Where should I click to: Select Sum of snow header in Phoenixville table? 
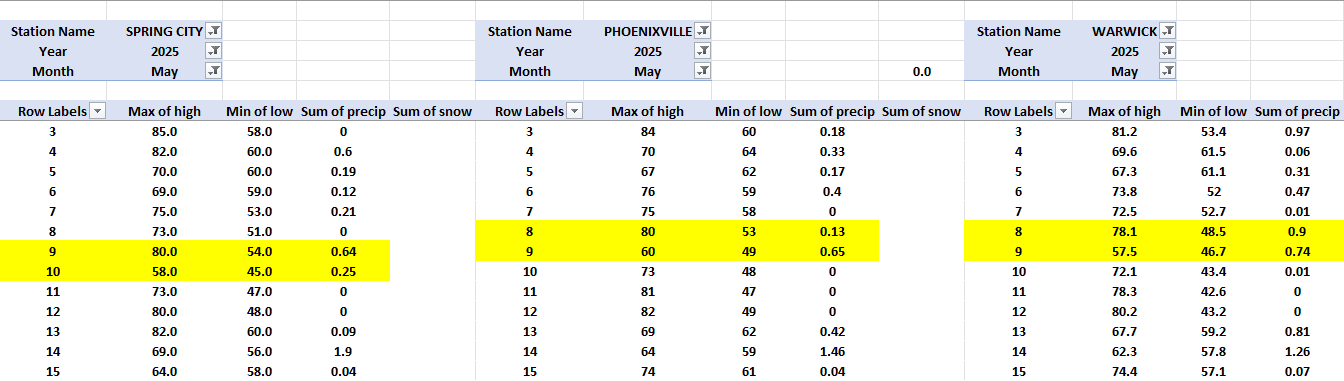922,111
